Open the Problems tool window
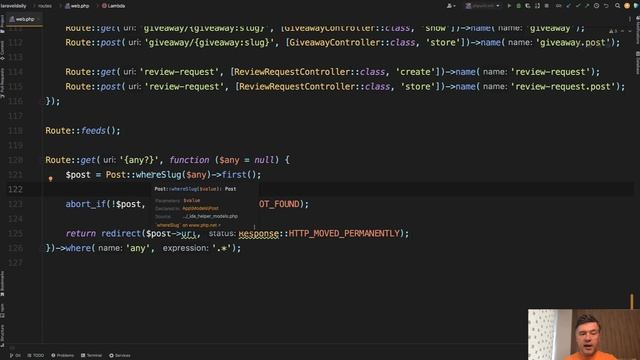Viewport: 640px width, 360px height. point(63,356)
